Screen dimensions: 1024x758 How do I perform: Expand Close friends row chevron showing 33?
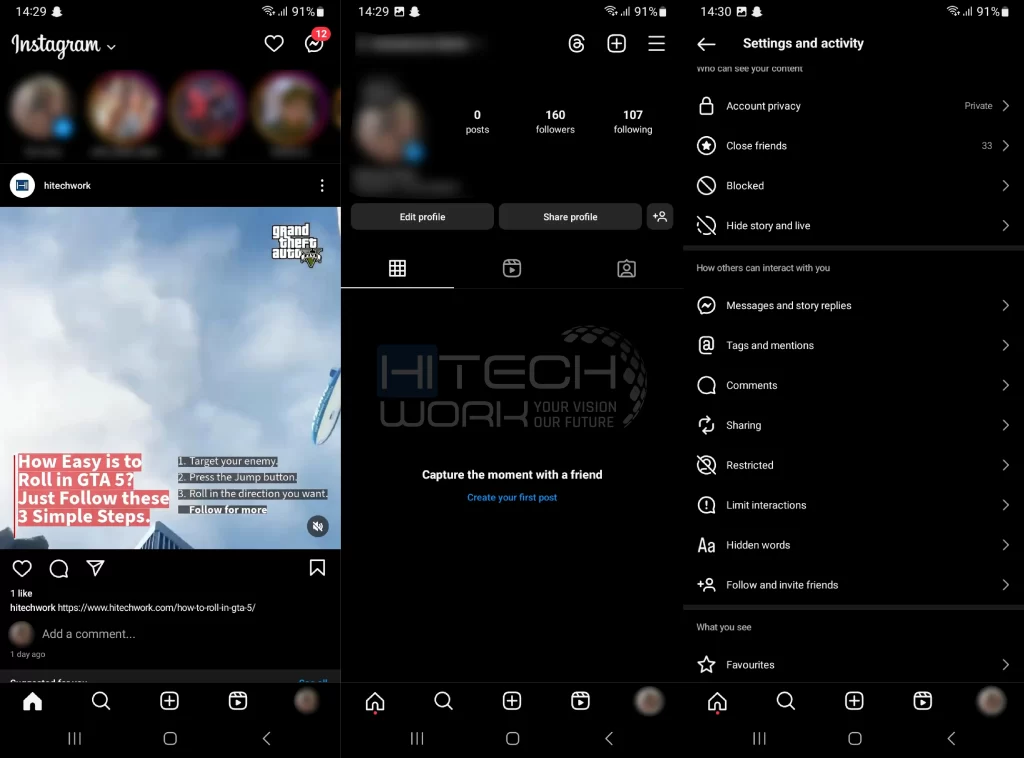click(1006, 146)
